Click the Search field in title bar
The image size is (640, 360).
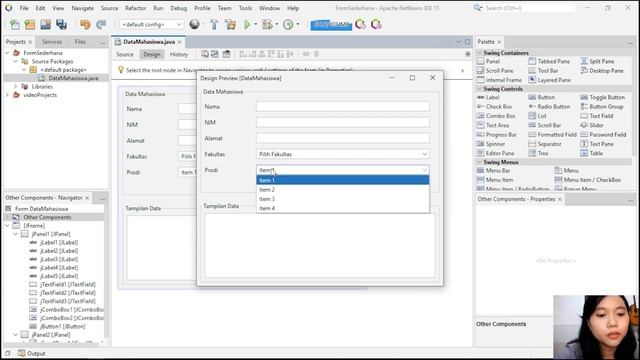click(529, 8)
